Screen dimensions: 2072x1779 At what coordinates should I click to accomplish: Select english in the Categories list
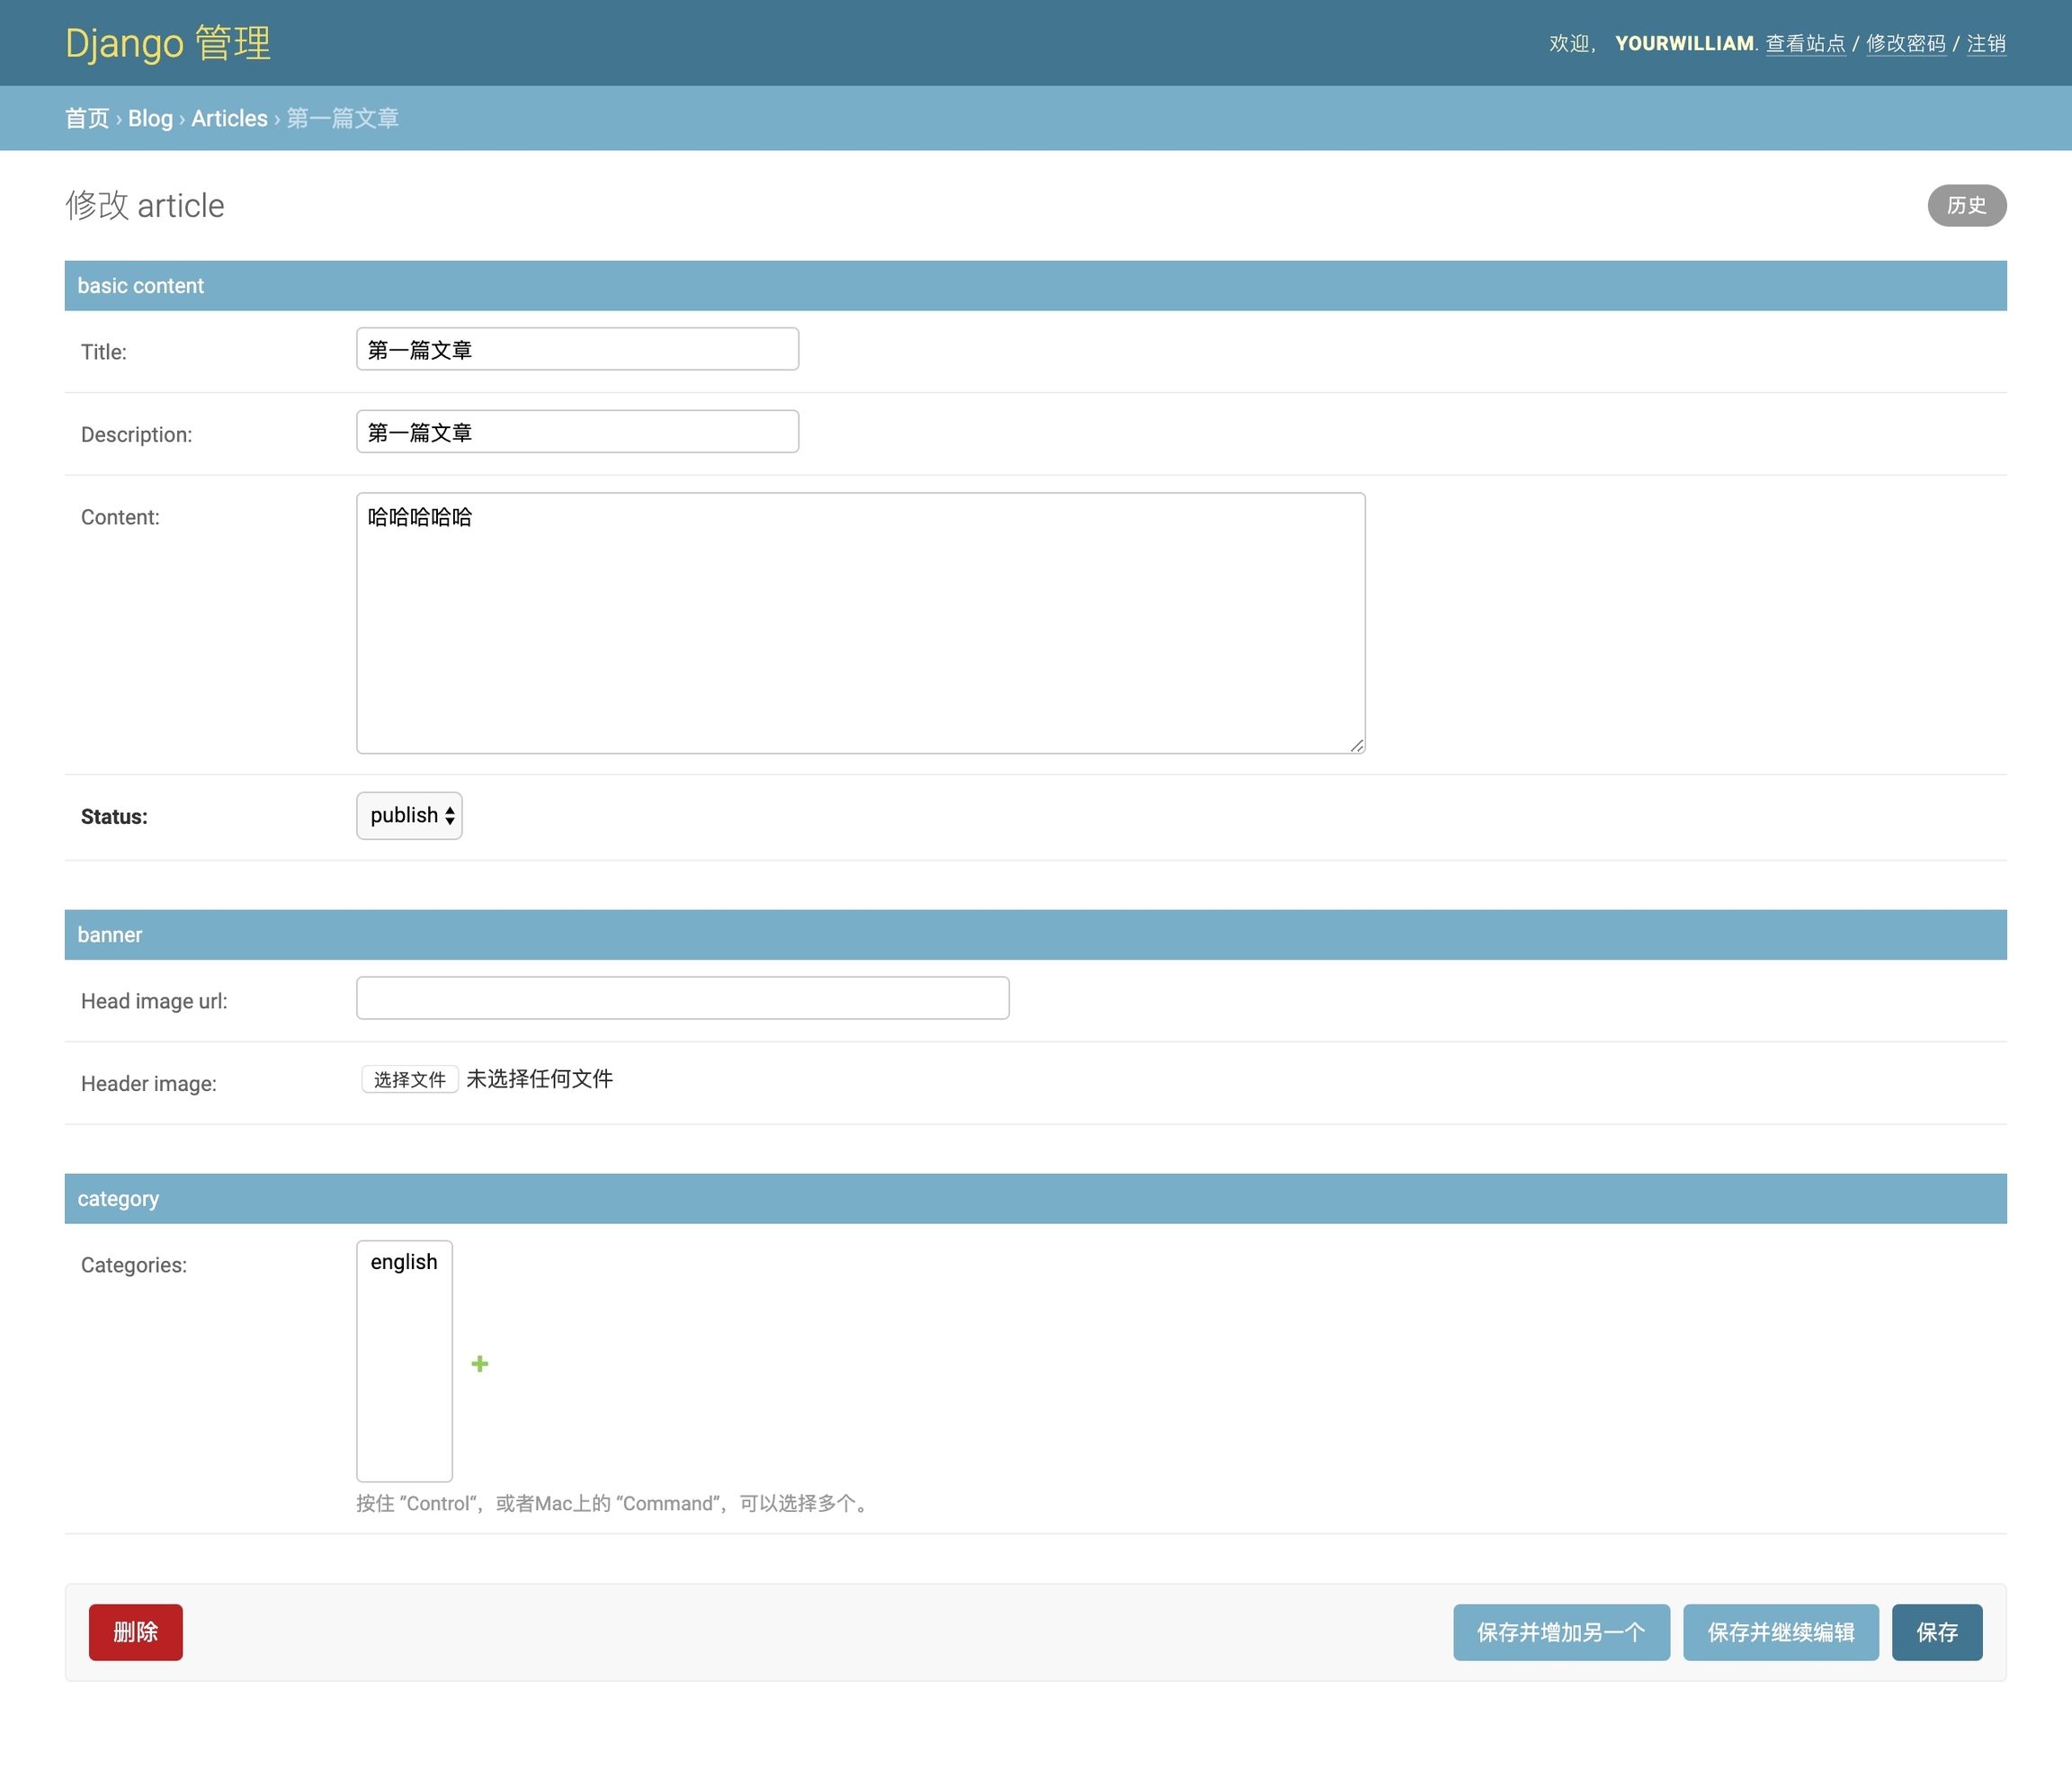pyautogui.click(x=404, y=1262)
